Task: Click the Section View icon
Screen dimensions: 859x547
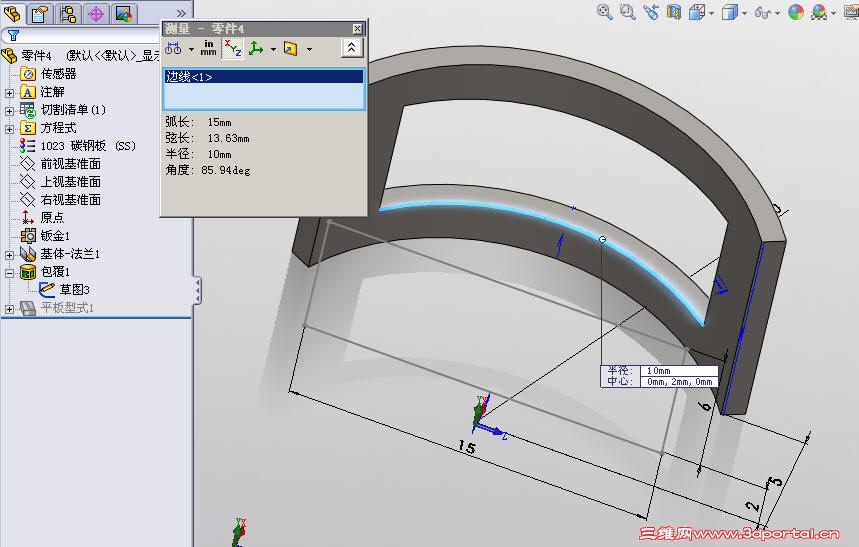Action: (x=674, y=12)
